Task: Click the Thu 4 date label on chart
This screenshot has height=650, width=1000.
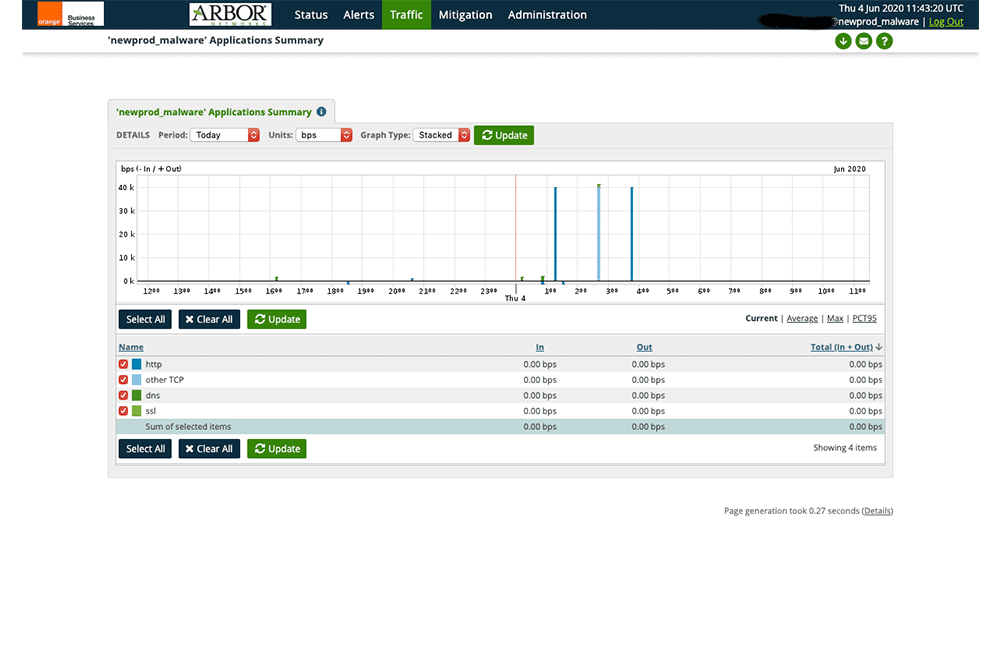Action: (x=515, y=299)
